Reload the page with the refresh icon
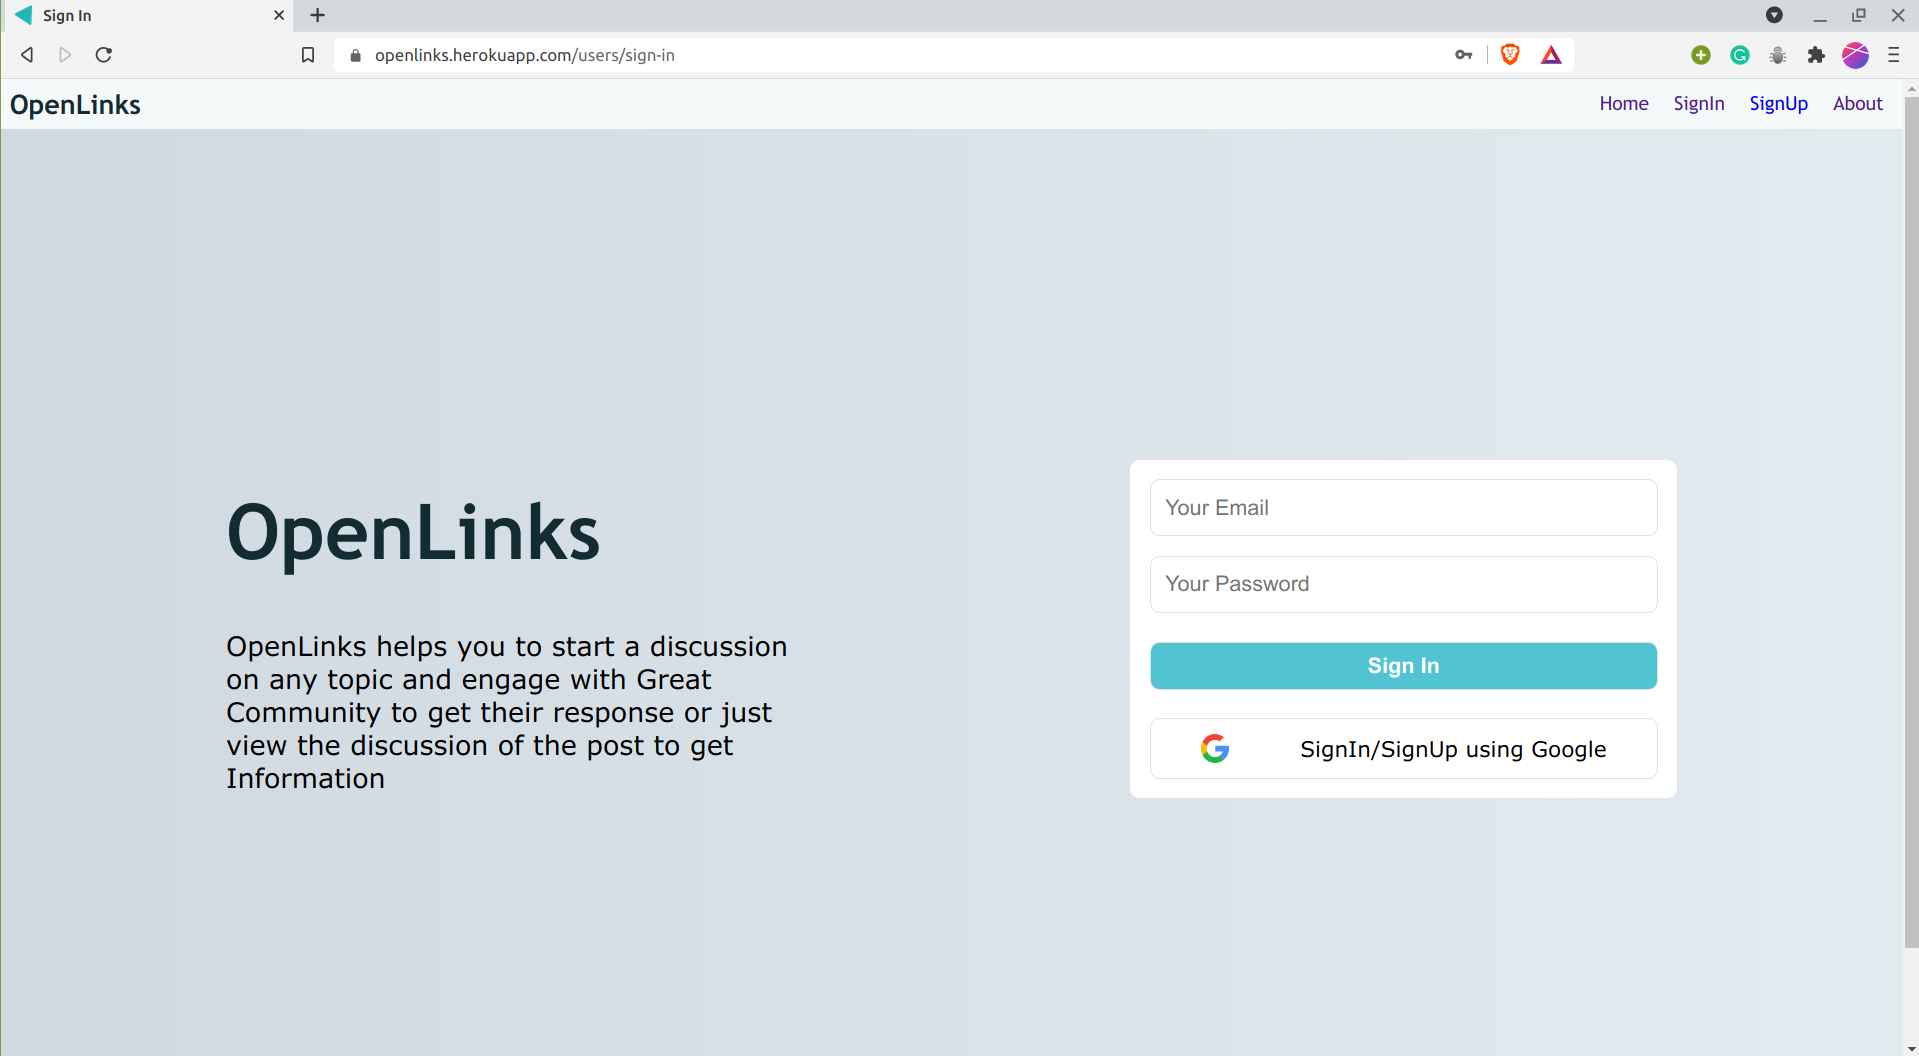This screenshot has height=1056, width=1919. [103, 55]
